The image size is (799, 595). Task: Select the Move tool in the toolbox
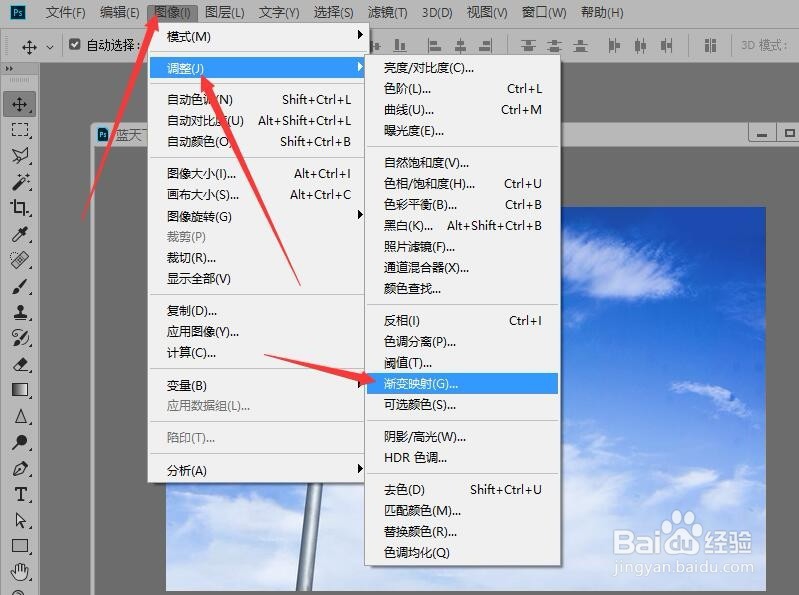pyautogui.click(x=19, y=104)
